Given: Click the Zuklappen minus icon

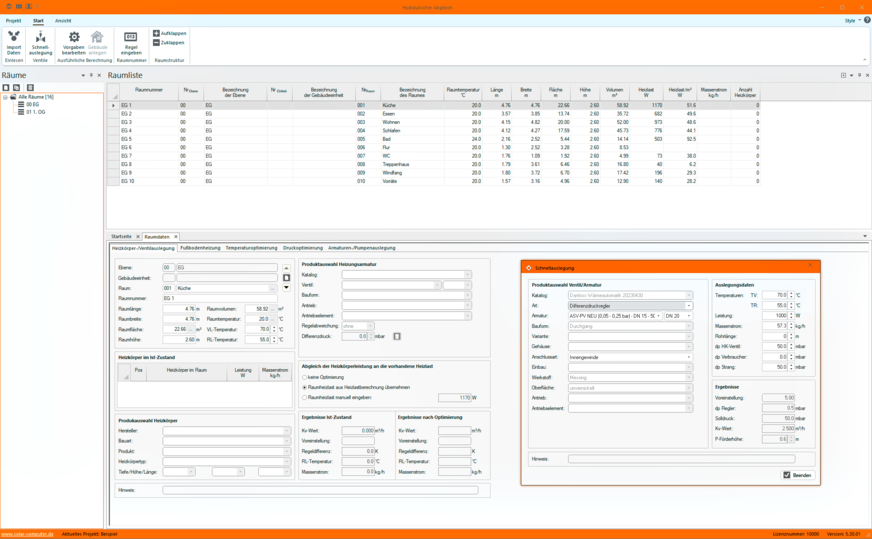Looking at the screenshot, I should point(156,43).
